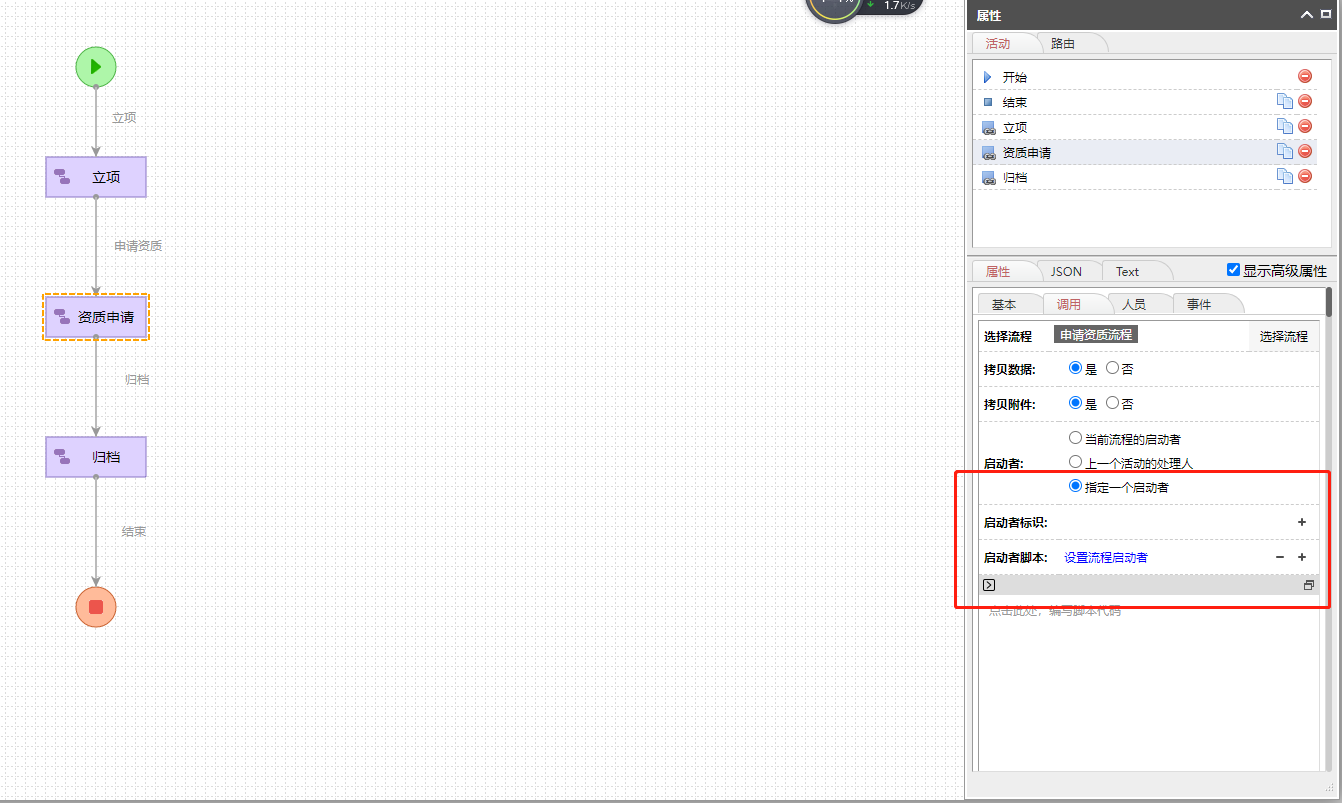Click the linked-process icon beside 归档 in list
Viewport: 1342px width, 803px height.
989,178
